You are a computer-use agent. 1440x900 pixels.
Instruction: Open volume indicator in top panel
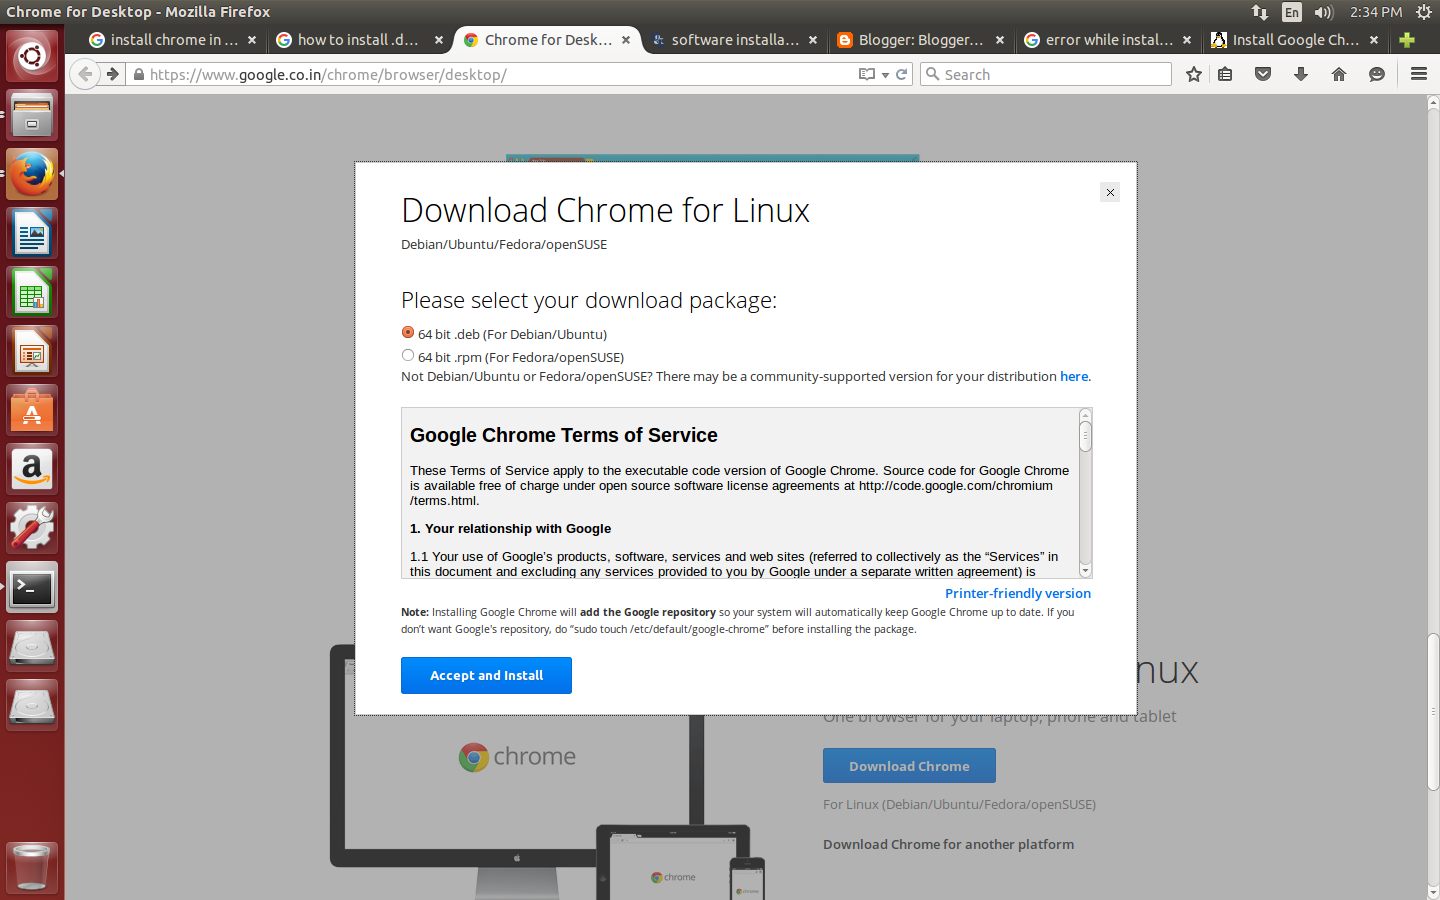1324,12
